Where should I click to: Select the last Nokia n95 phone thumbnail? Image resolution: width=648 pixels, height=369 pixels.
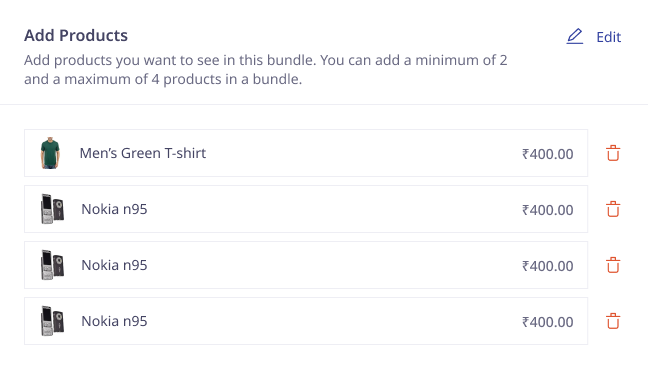[x=52, y=321]
